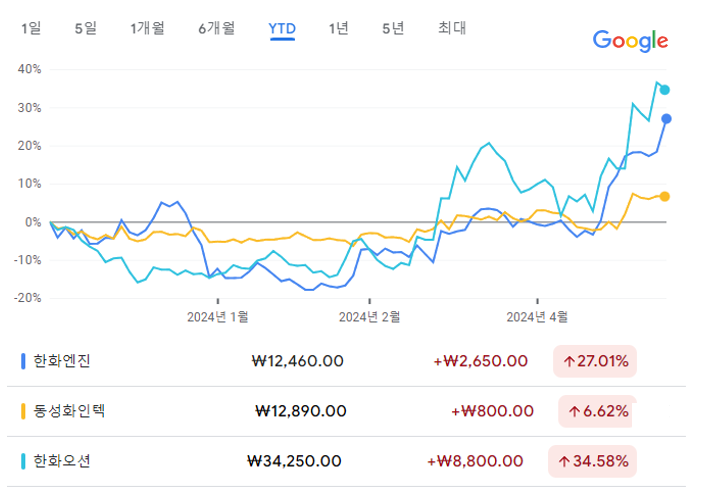Click the 30% y-axis label
Screen dimensions: 703x500
[x=29, y=108]
